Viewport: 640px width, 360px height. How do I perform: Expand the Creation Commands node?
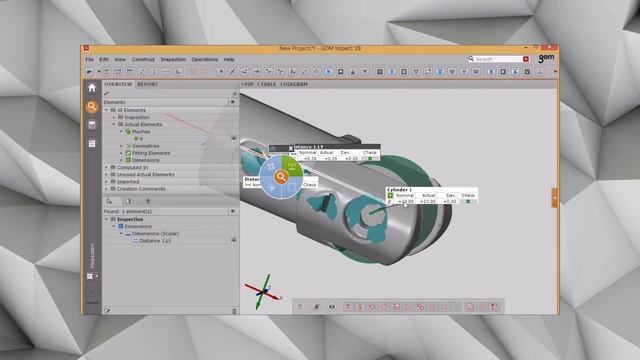pyautogui.click(x=107, y=189)
